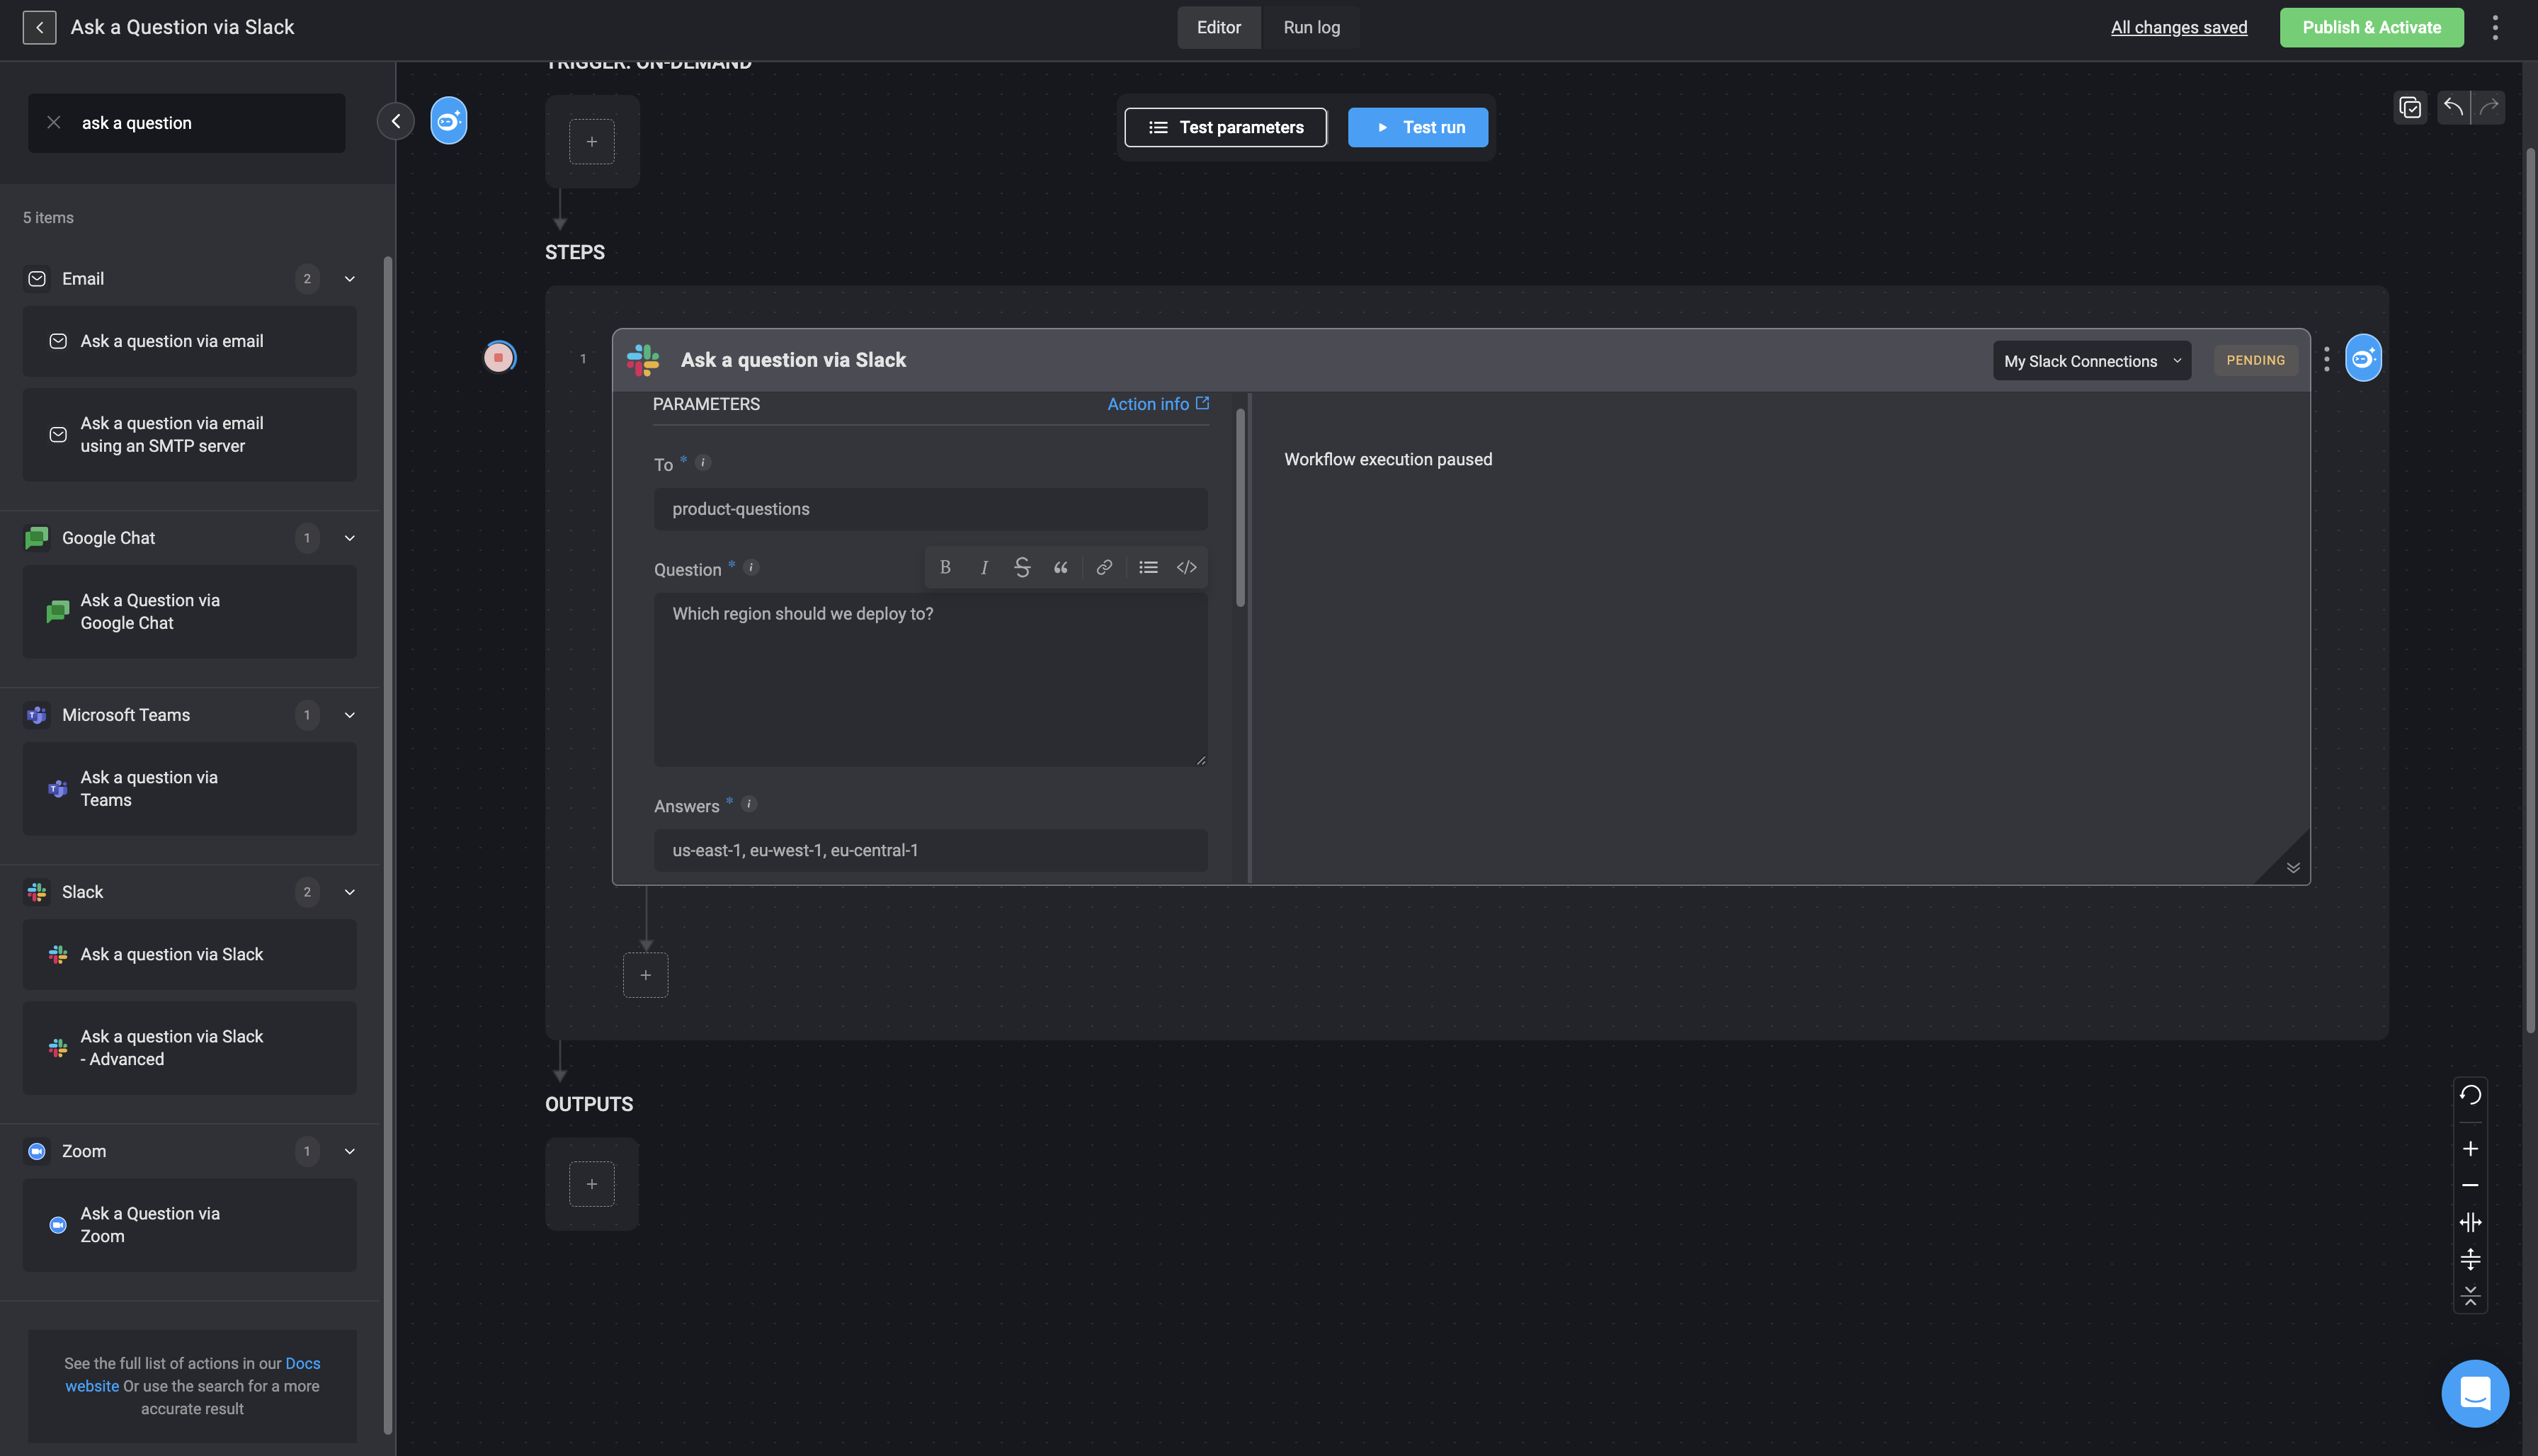Insert code block in Question
The width and height of the screenshot is (2538, 1456).
pyautogui.click(x=1187, y=567)
